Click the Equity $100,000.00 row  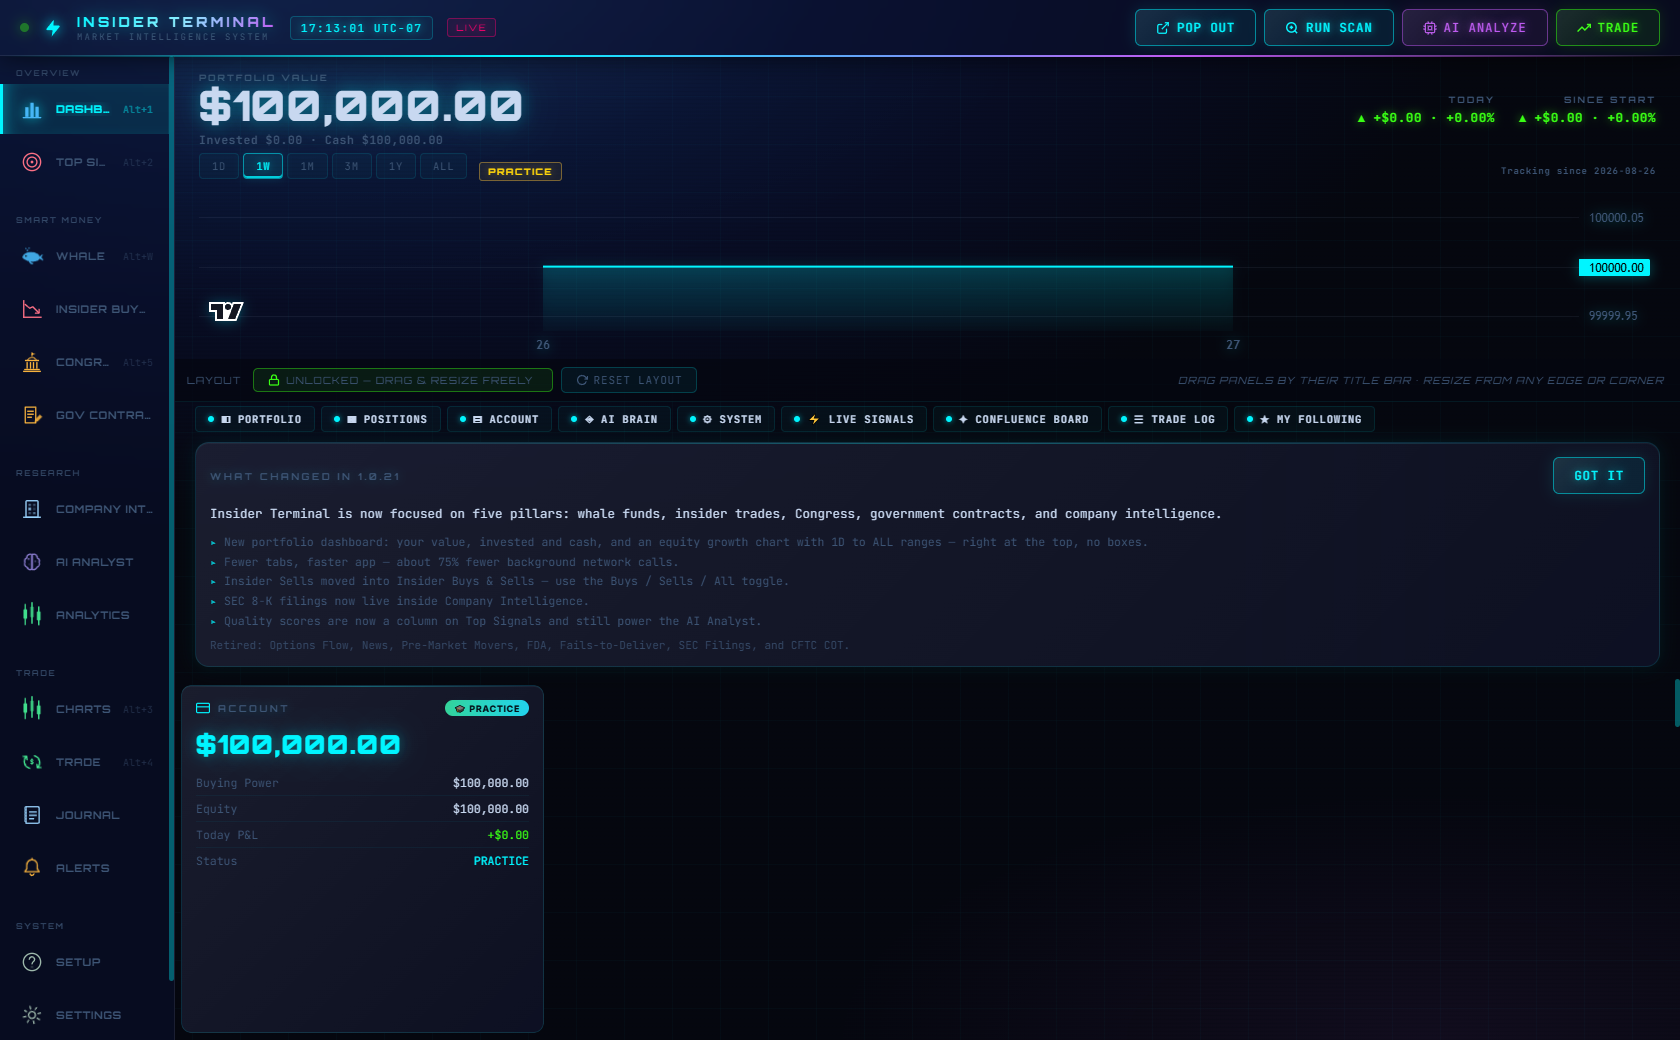point(362,809)
